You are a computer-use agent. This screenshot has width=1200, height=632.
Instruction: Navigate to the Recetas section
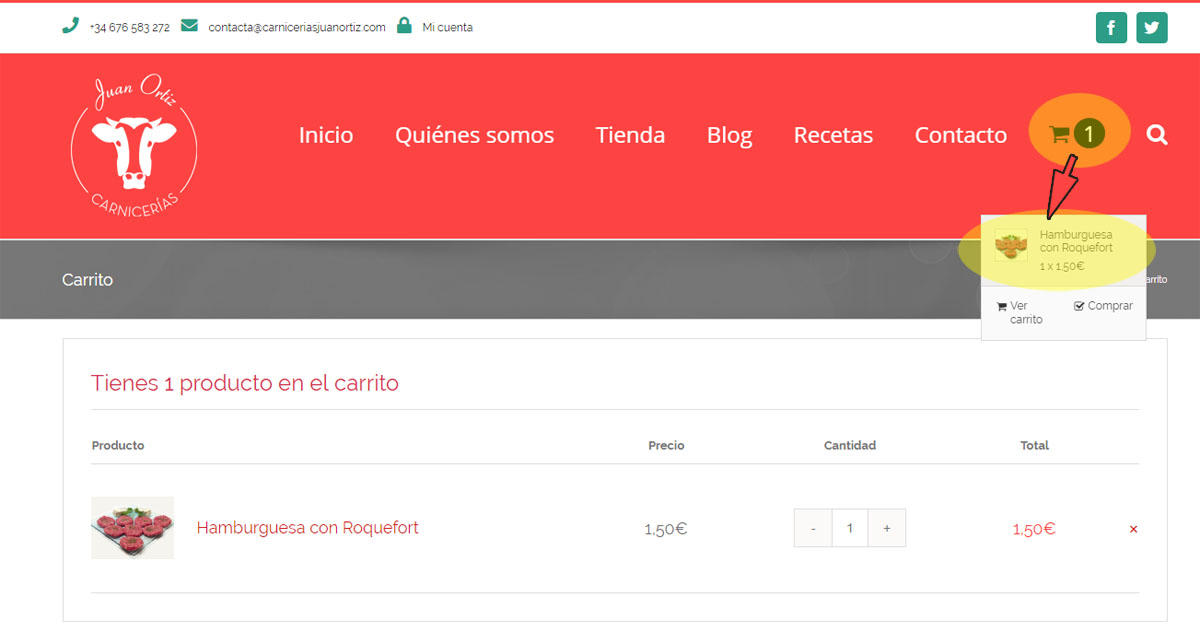pyautogui.click(x=833, y=135)
